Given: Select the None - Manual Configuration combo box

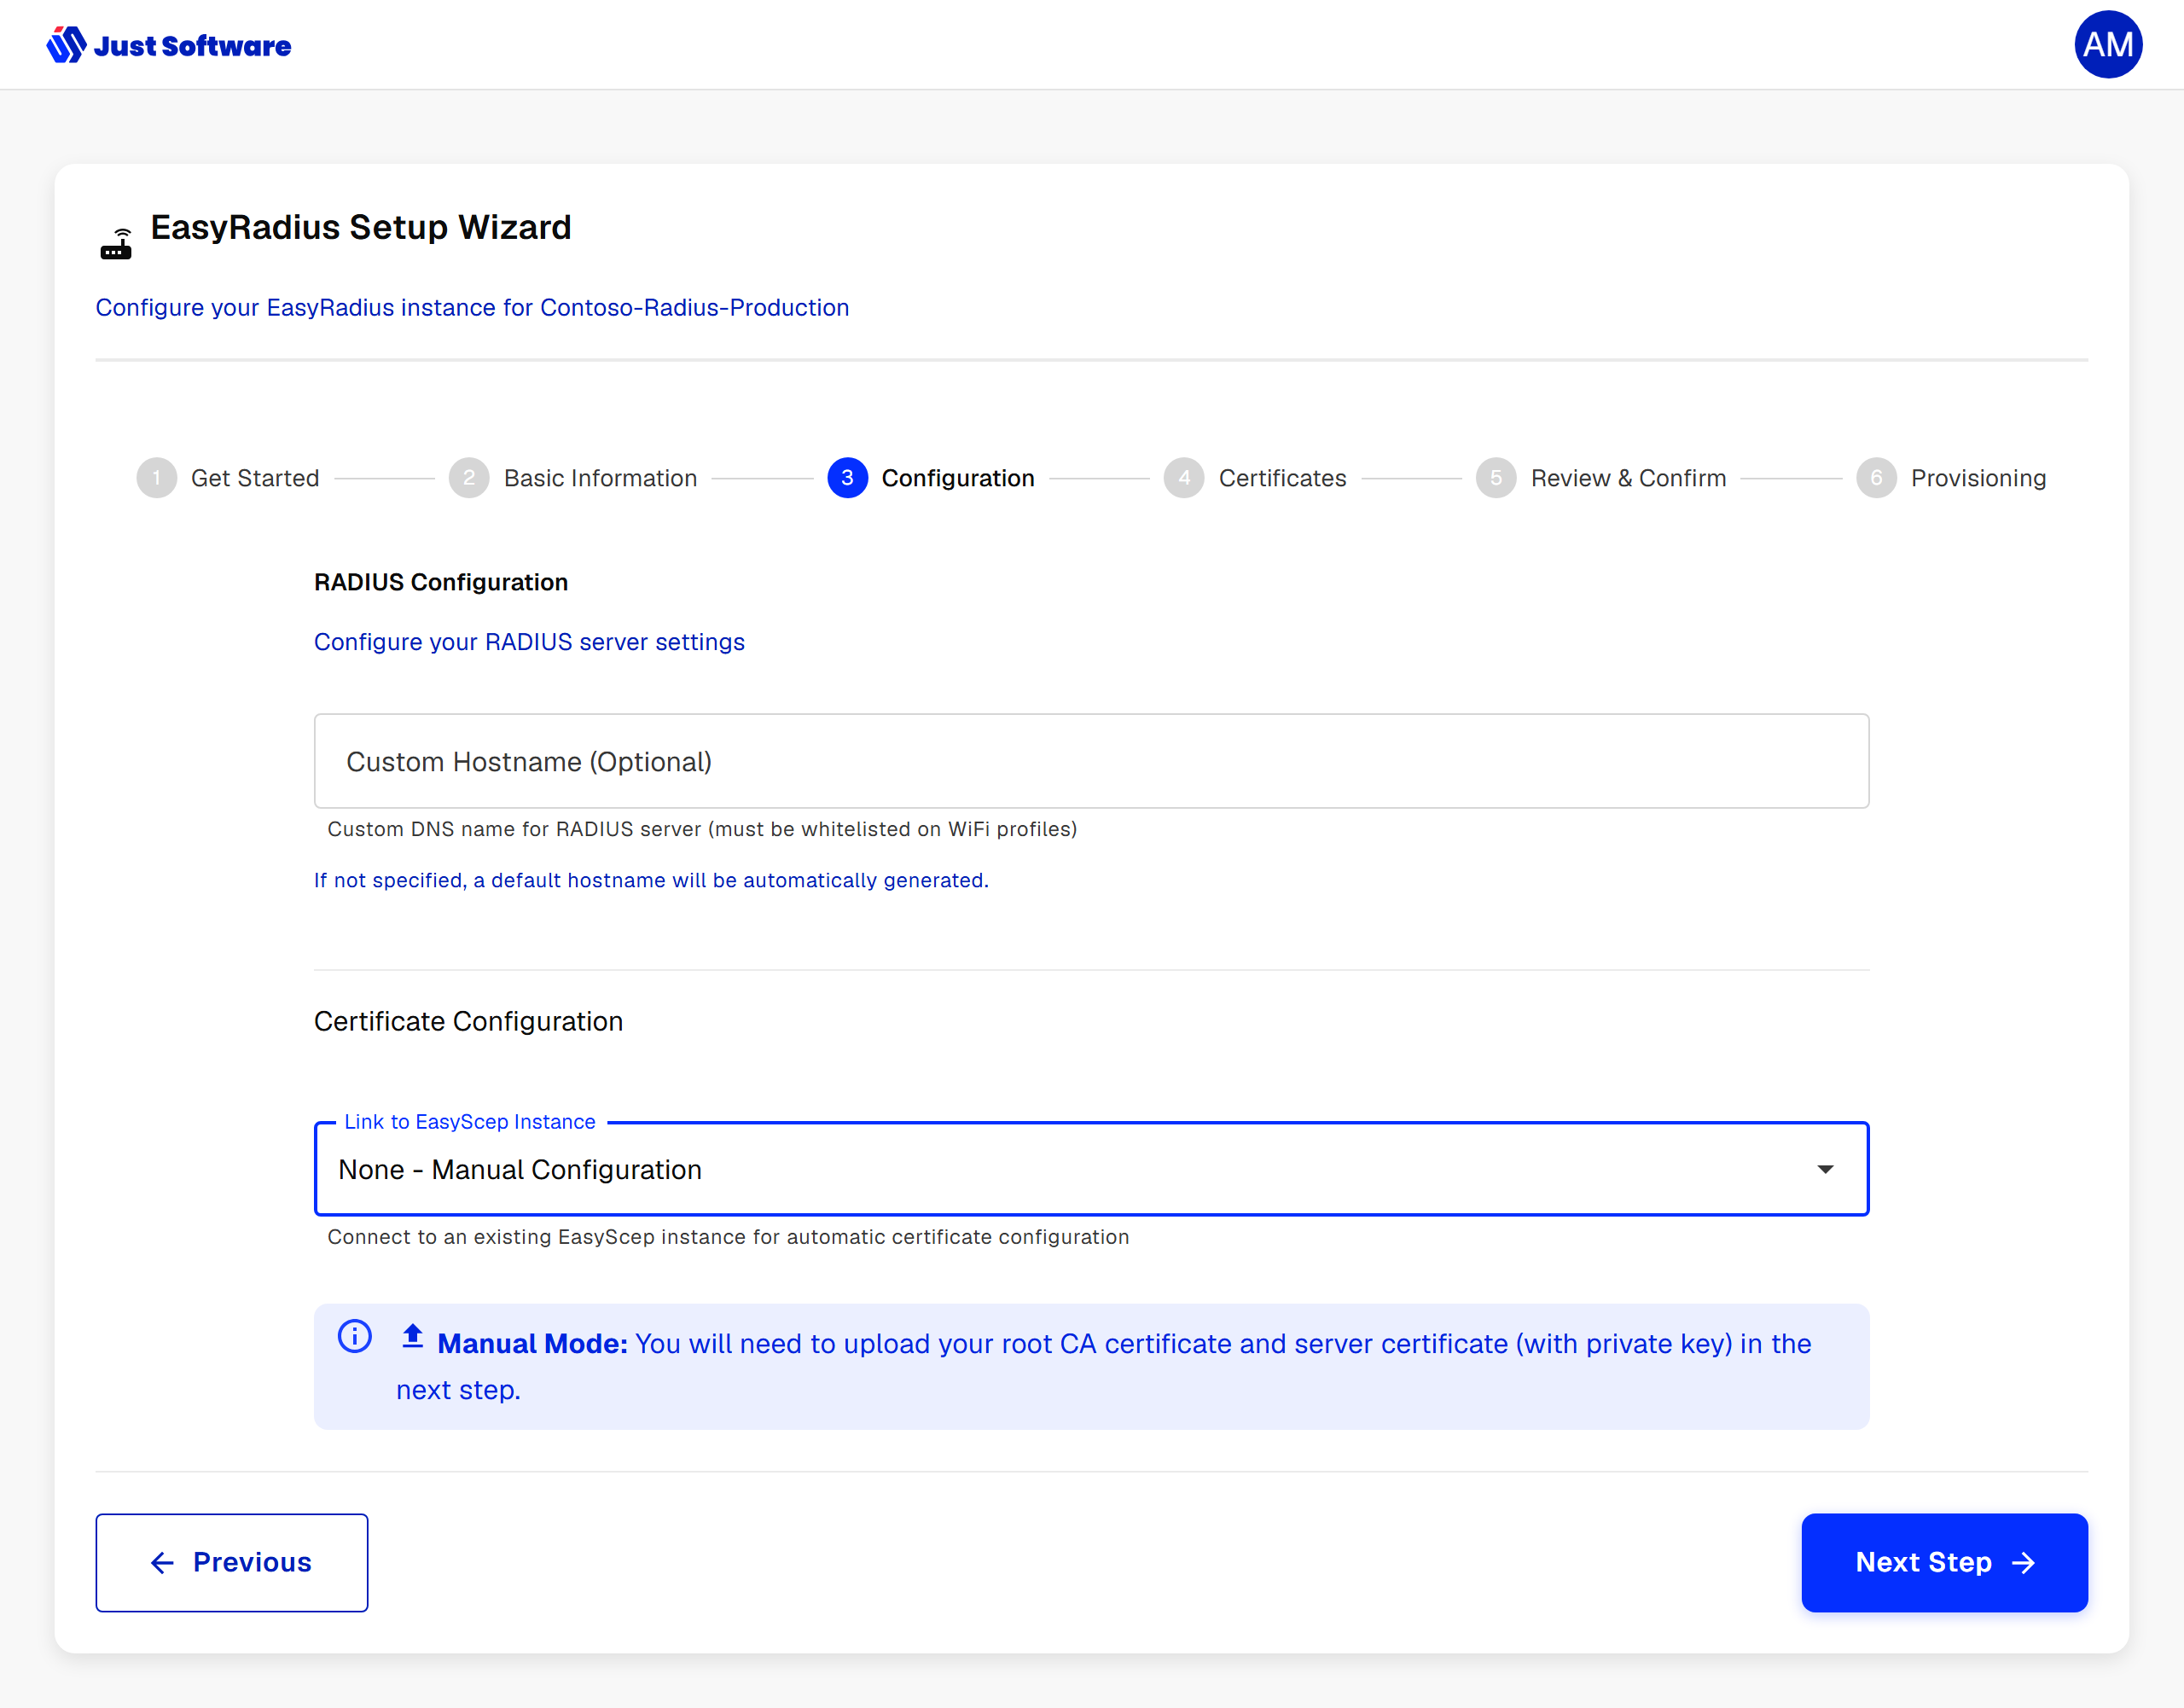Looking at the screenshot, I should (1091, 1169).
